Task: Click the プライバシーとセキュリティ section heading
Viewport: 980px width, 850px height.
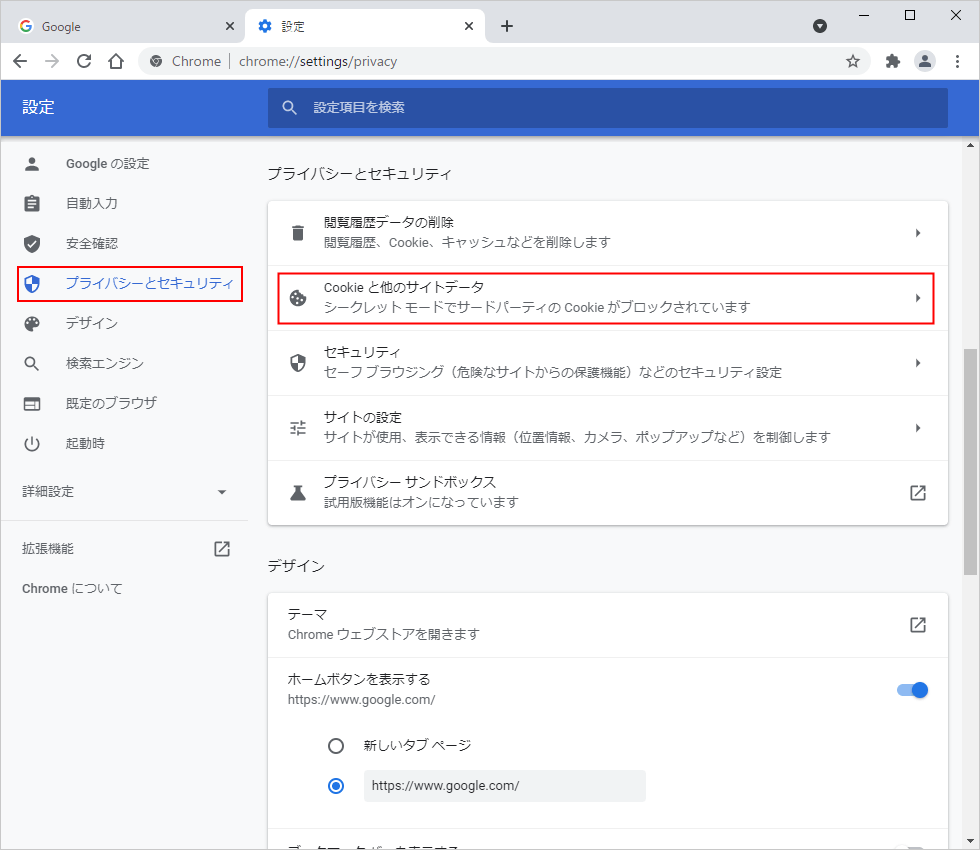Action: (x=359, y=174)
